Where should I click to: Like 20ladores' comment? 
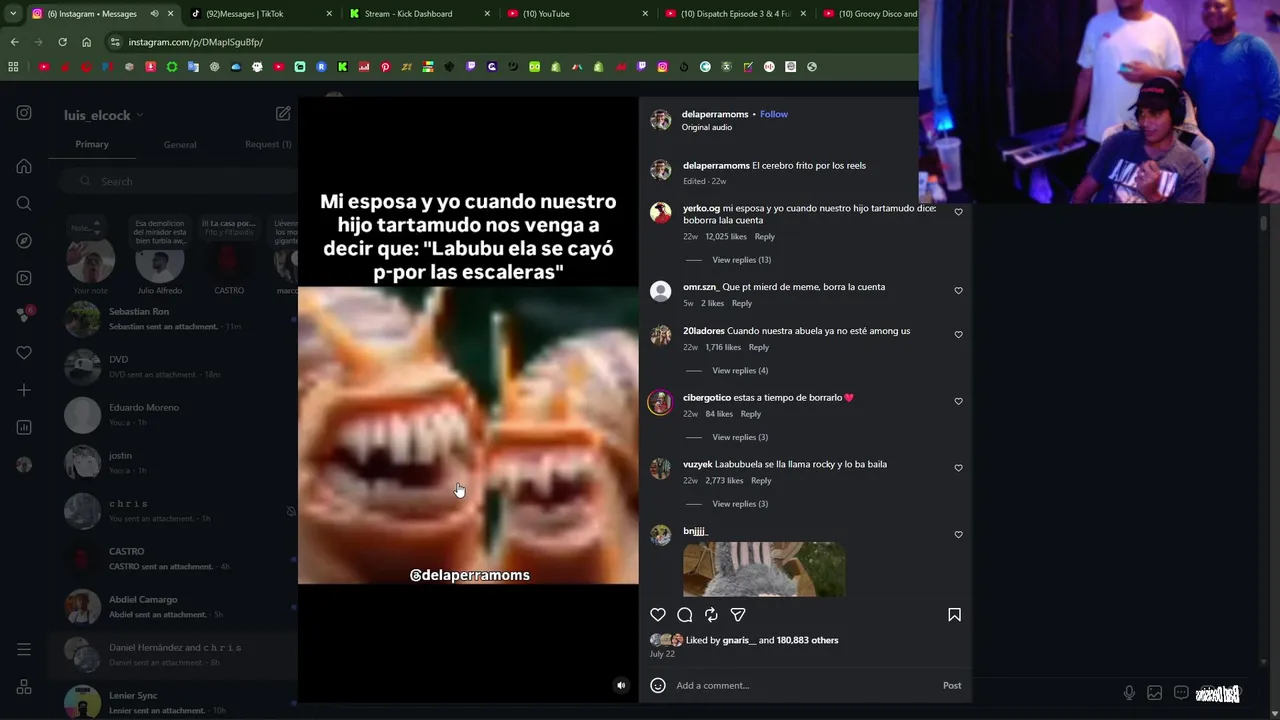958,335
